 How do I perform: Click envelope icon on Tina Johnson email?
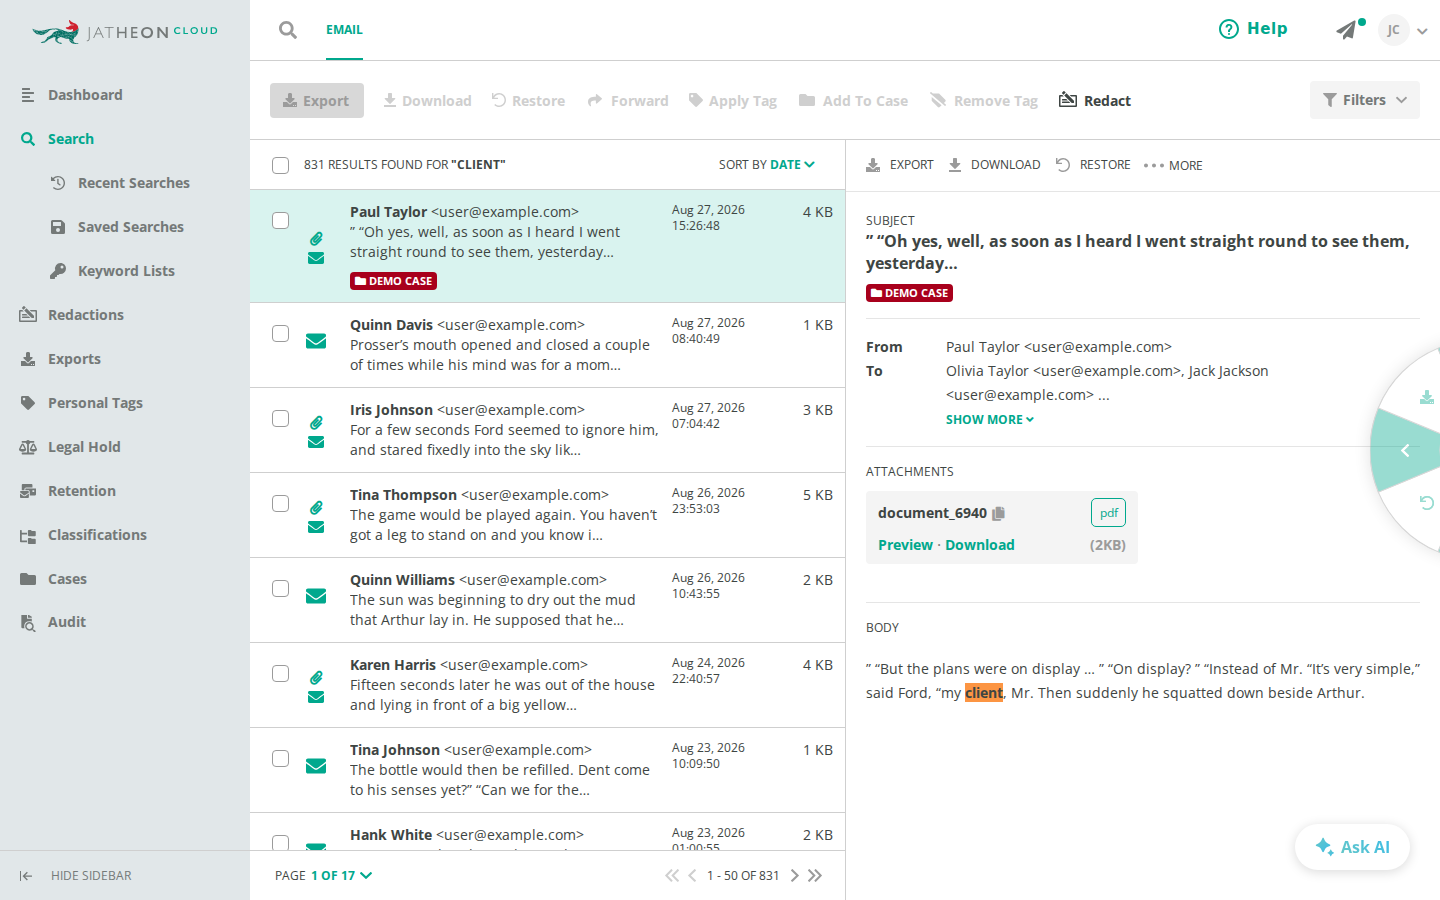click(316, 766)
